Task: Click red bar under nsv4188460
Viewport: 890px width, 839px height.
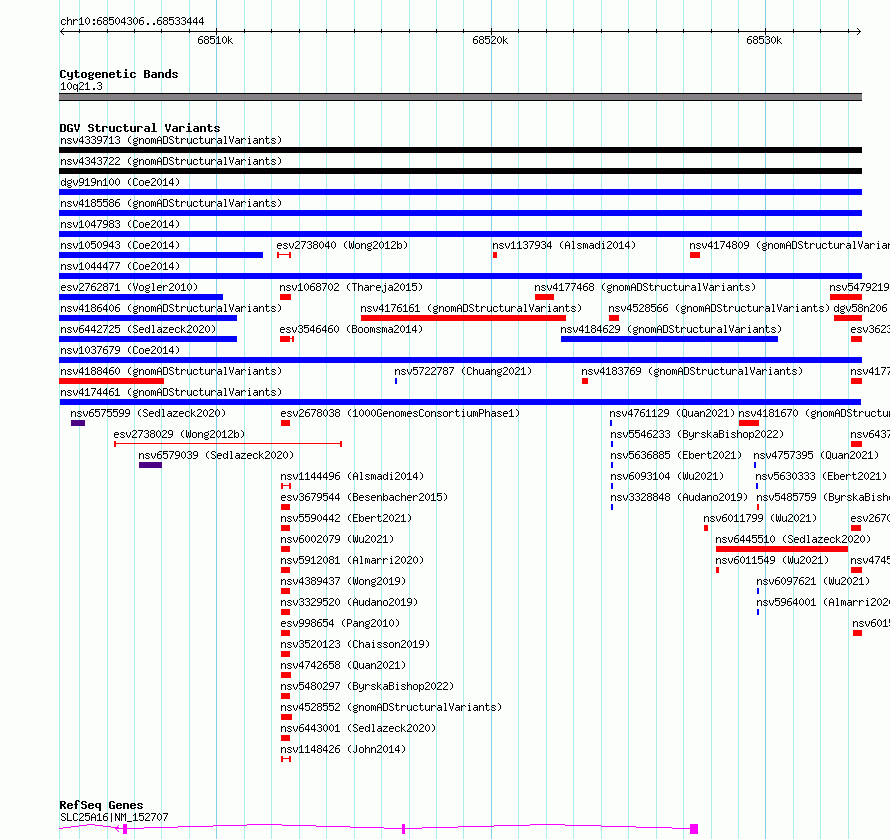Action: 111,381
